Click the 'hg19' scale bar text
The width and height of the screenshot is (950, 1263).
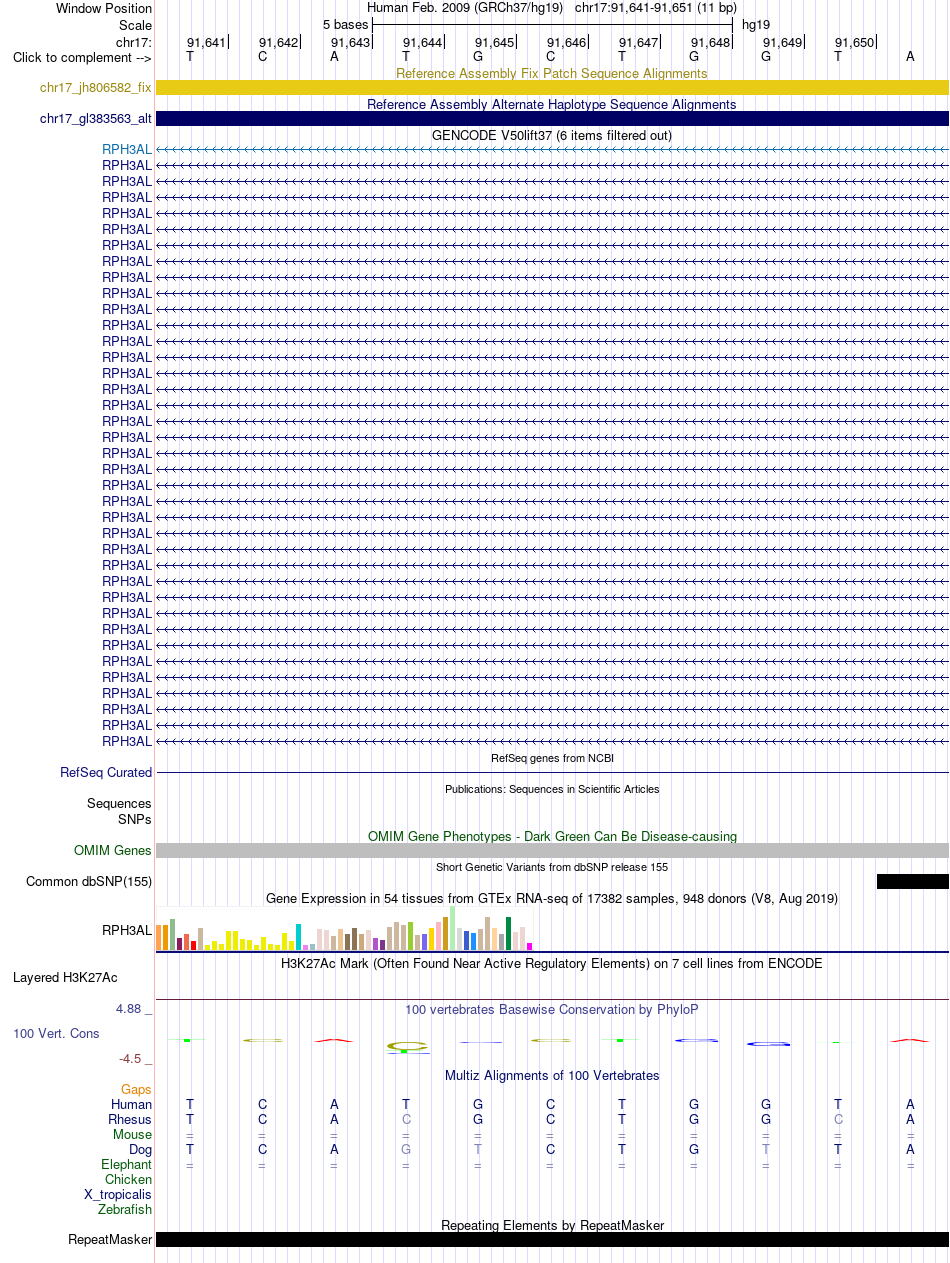pos(756,24)
